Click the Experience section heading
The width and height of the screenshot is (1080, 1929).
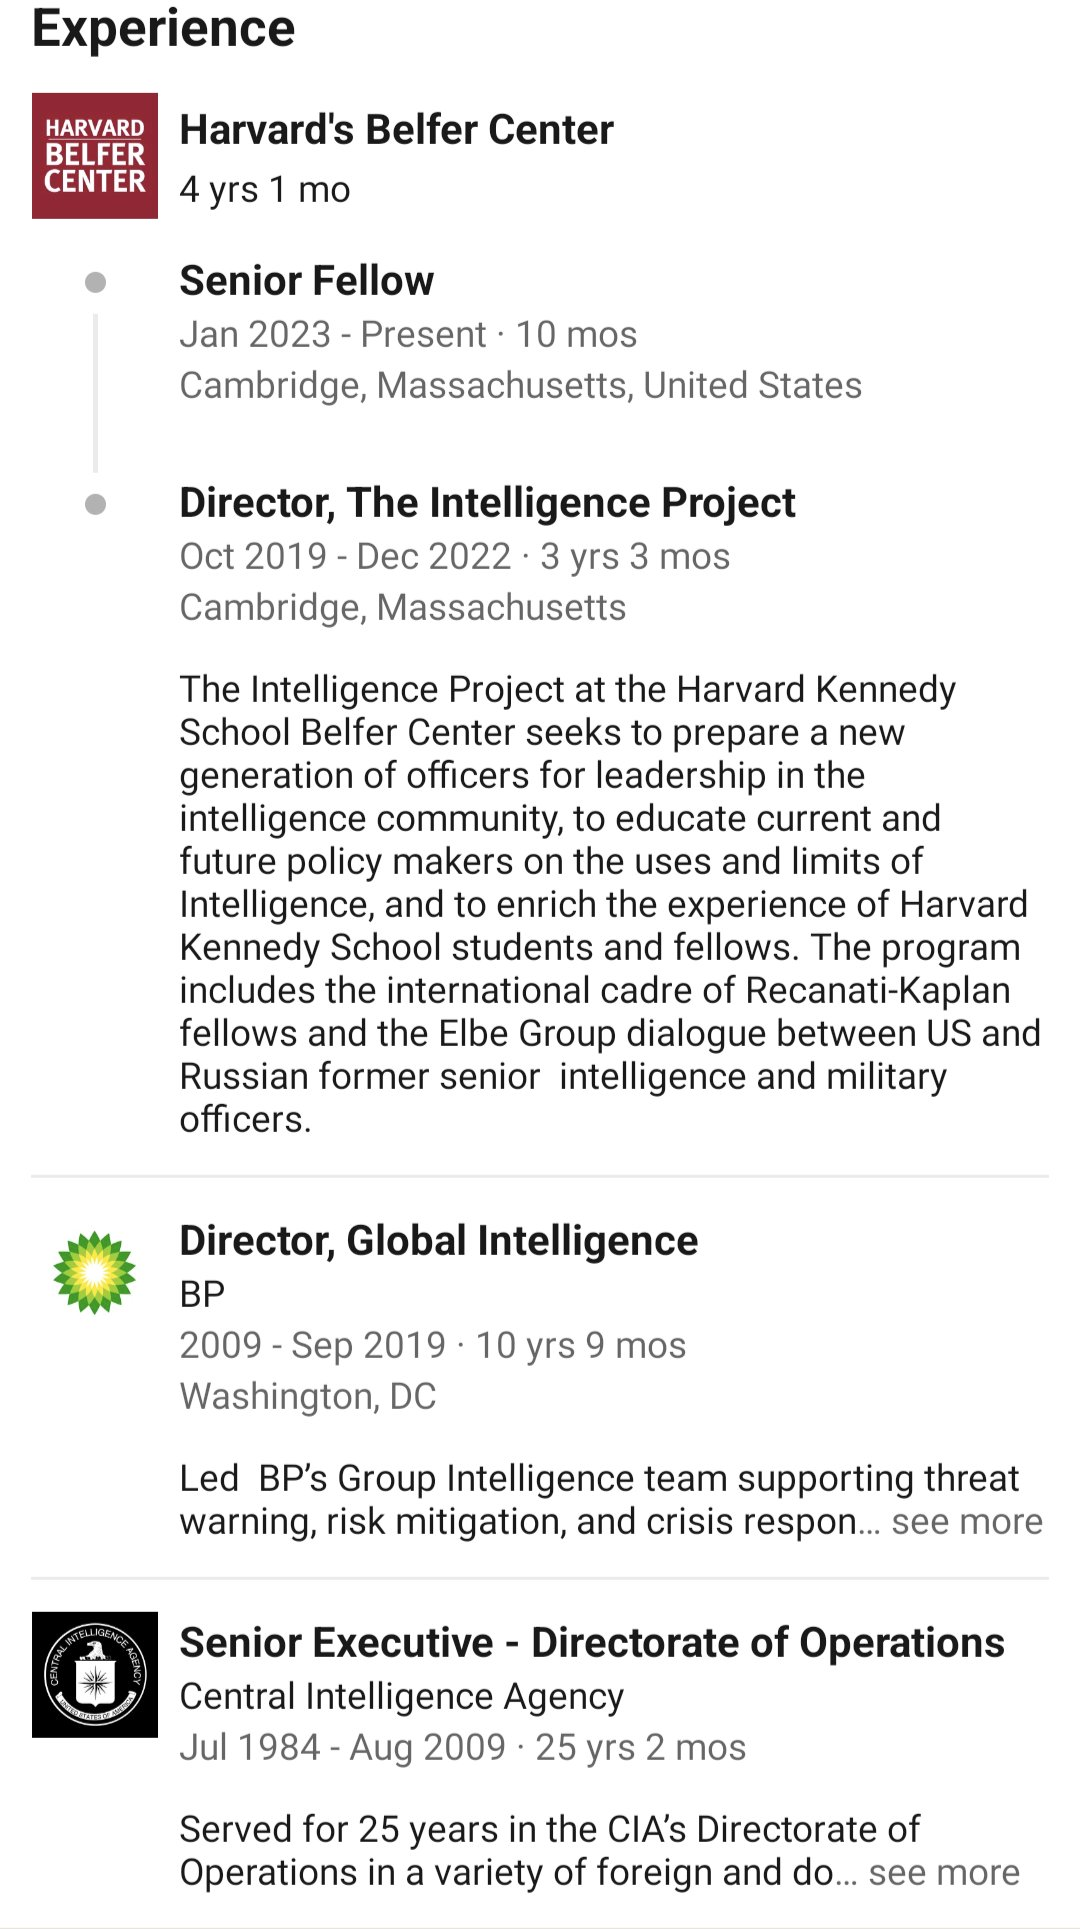164,28
